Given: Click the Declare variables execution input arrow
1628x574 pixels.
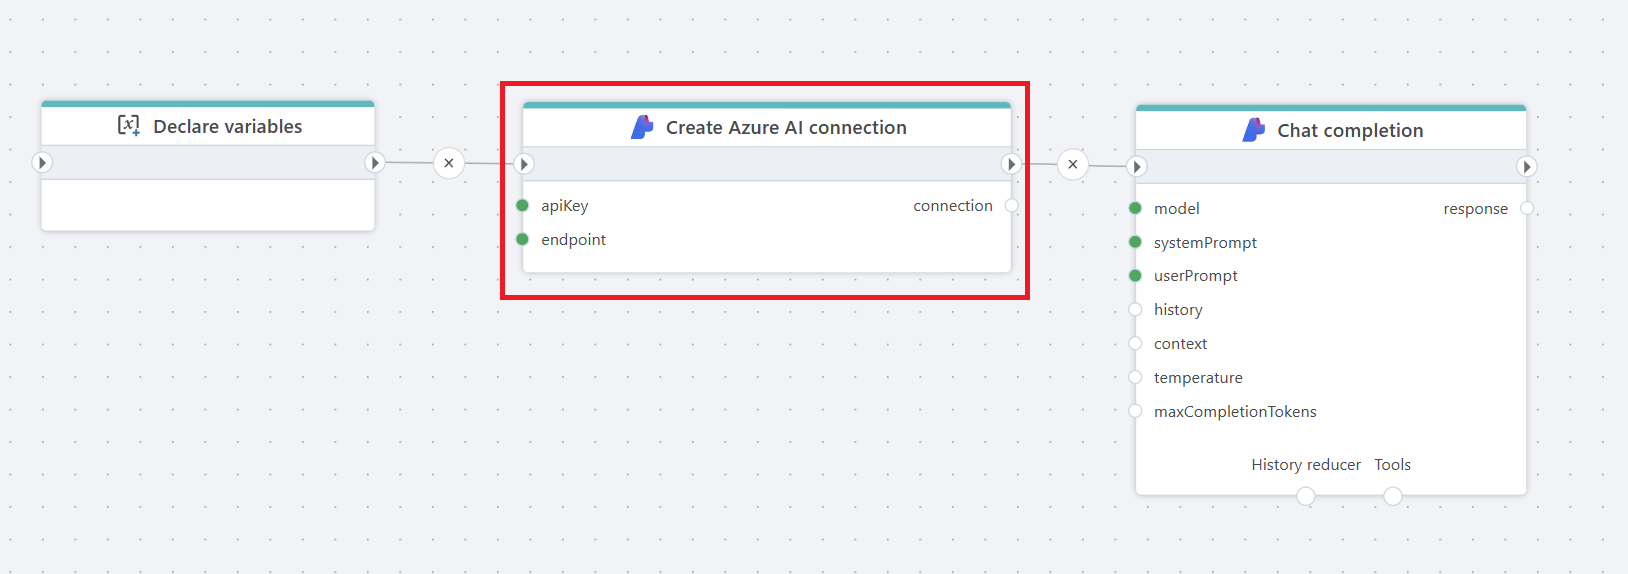Looking at the screenshot, I should (42, 162).
